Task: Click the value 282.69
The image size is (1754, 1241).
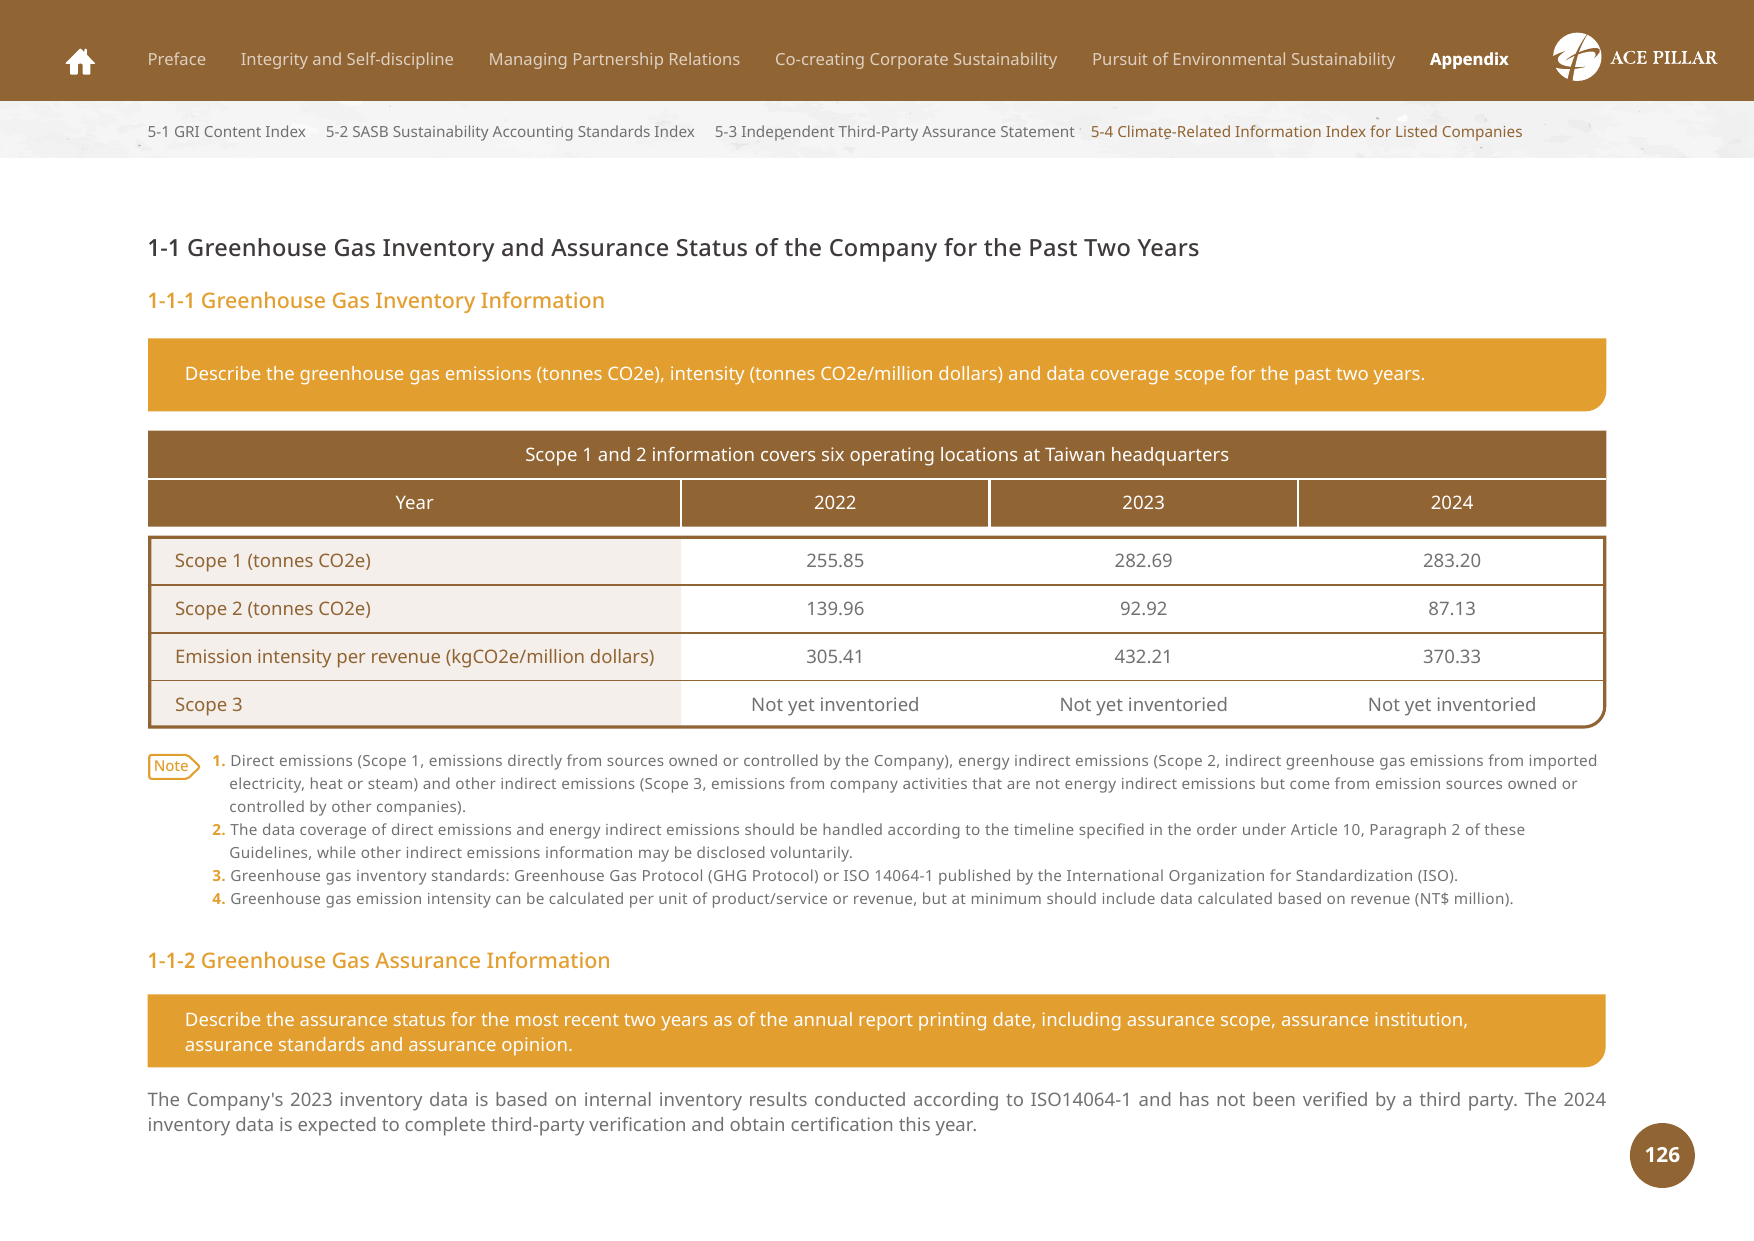Action: click(1143, 561)
